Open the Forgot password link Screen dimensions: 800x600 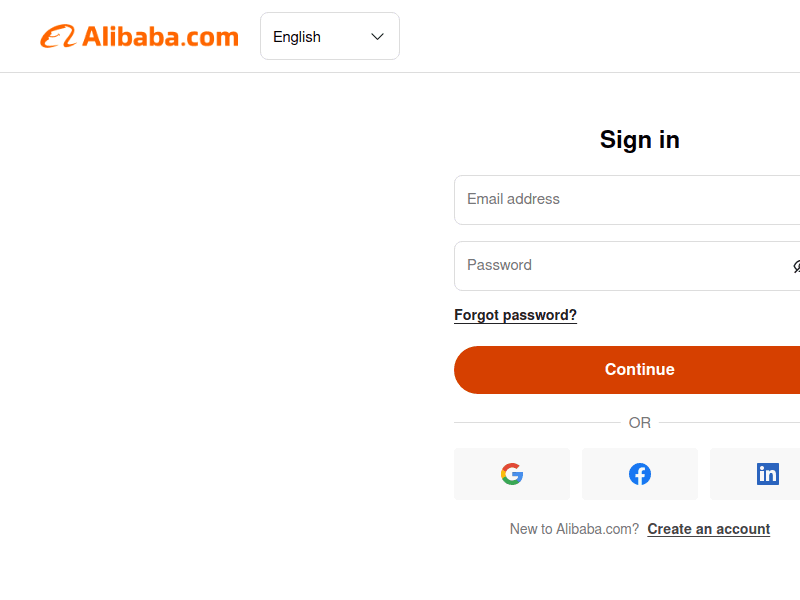(515, 315)
